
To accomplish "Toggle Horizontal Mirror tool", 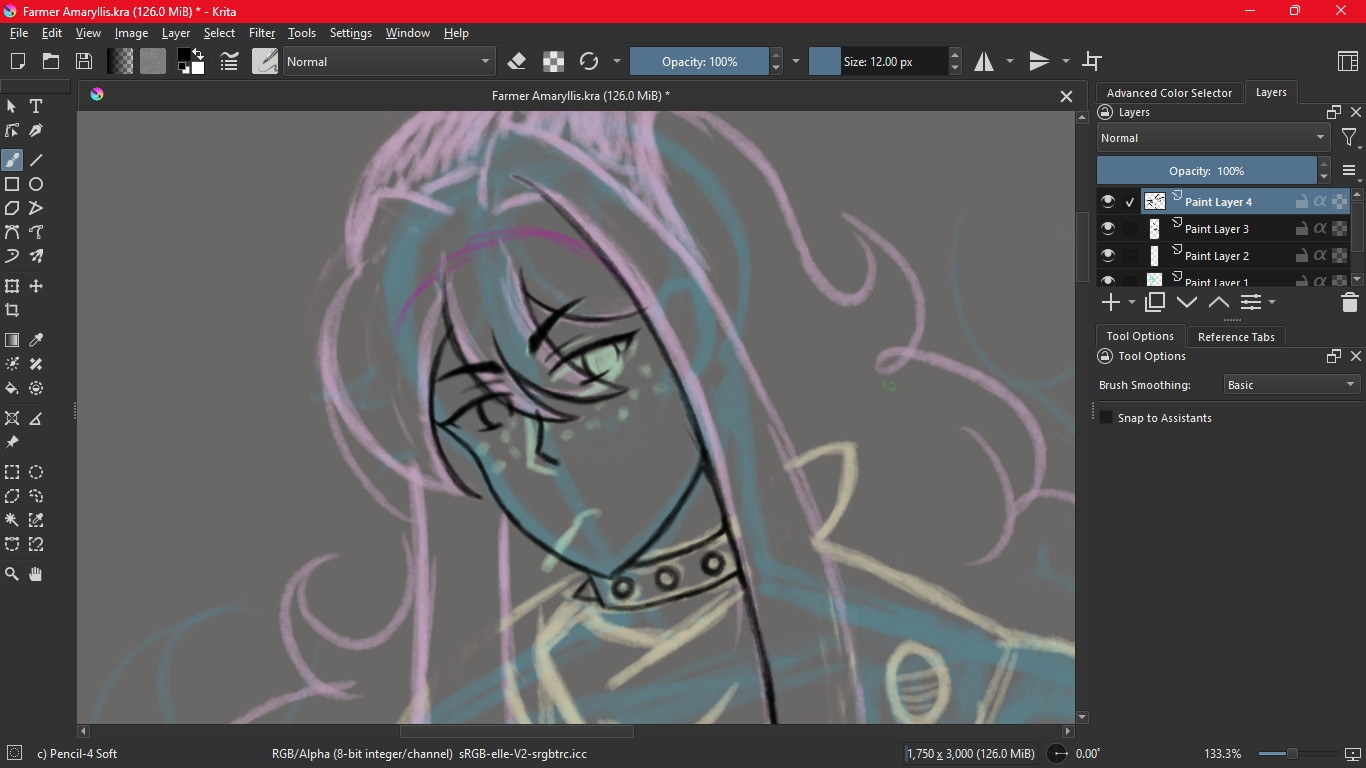I will tap(985, 61).
